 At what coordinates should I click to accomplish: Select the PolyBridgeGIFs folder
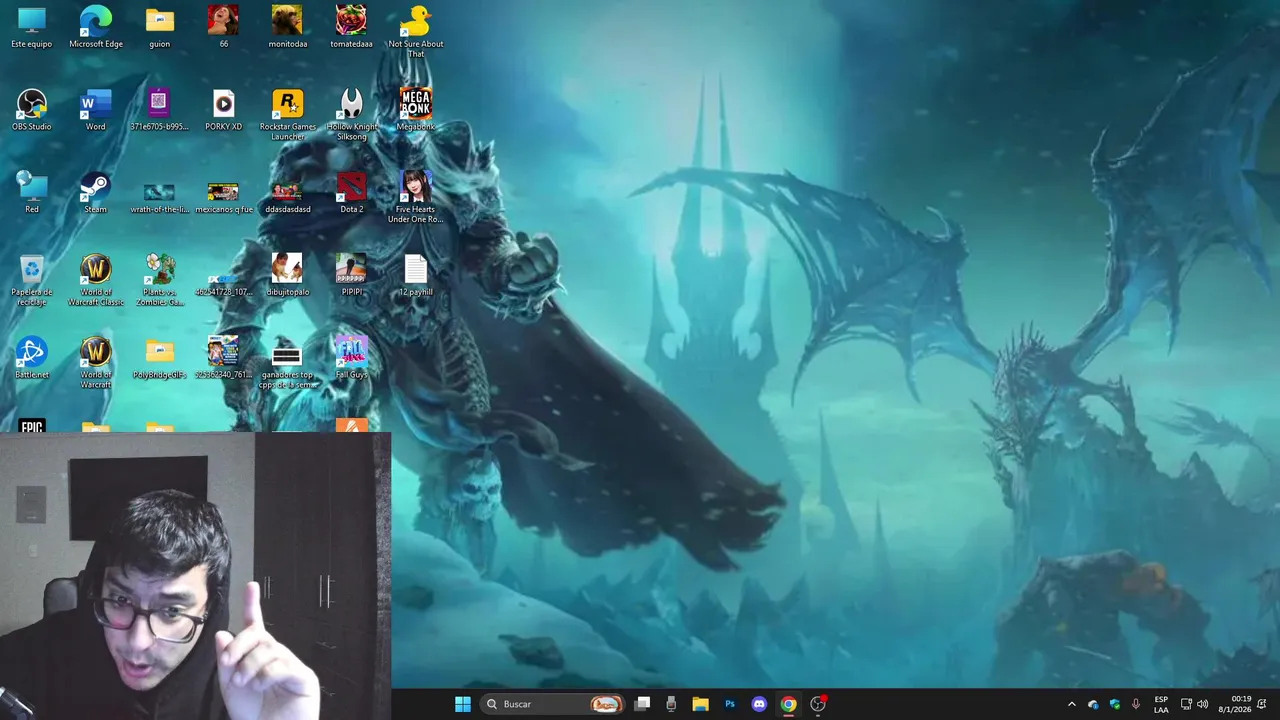point(160,358)
